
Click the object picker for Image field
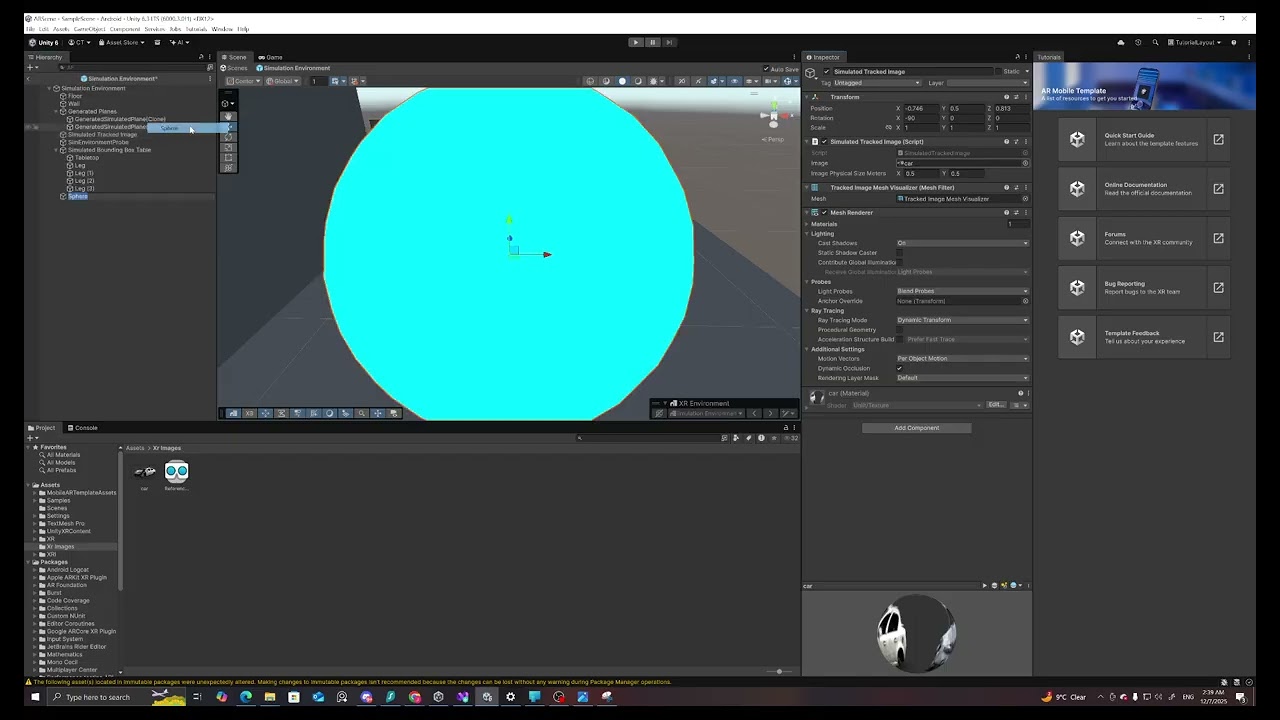coord(1025,163)
